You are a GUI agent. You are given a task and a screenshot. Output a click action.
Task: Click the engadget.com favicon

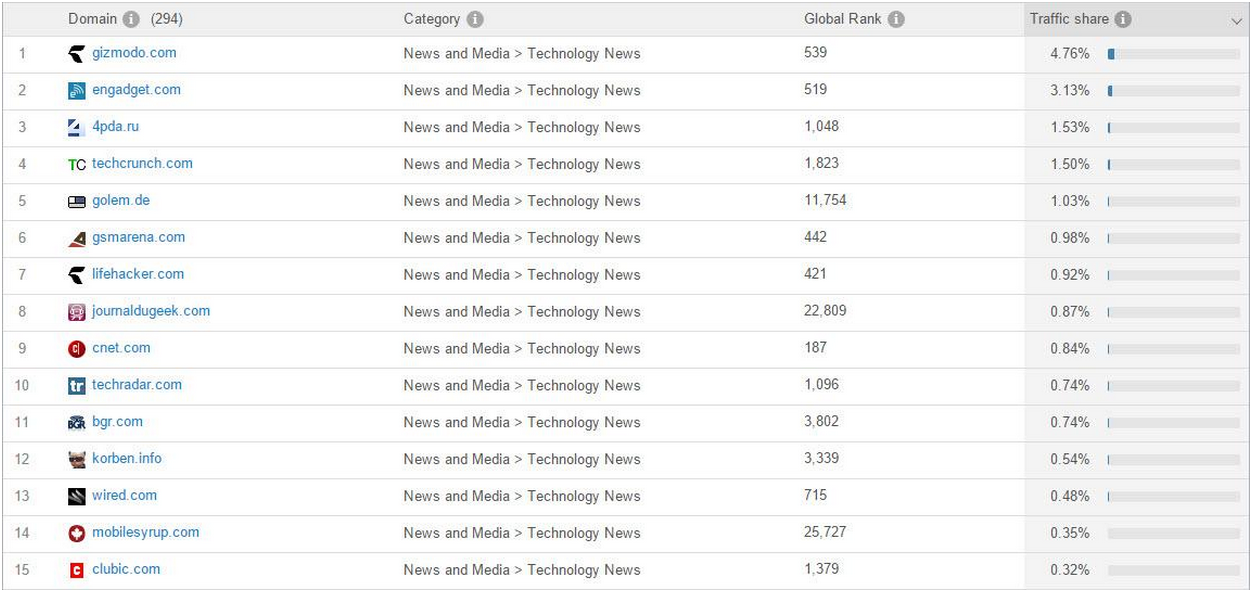pos(77,91)
